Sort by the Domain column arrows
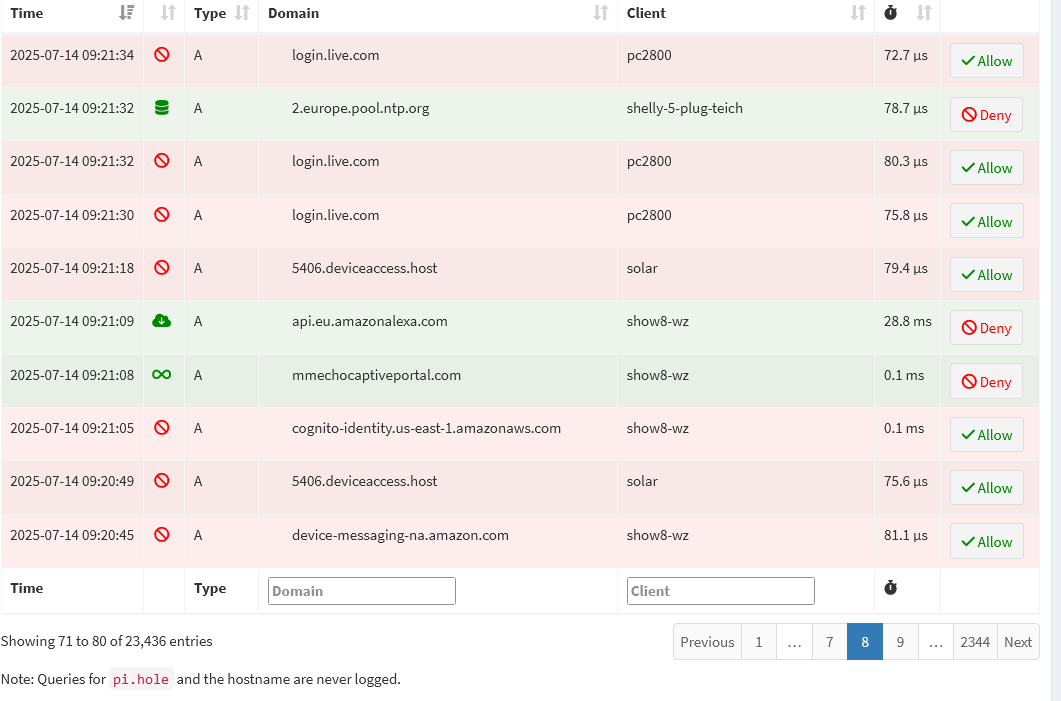The height and width of the screenshot is (701, 1061). click(x=600, y=13)
